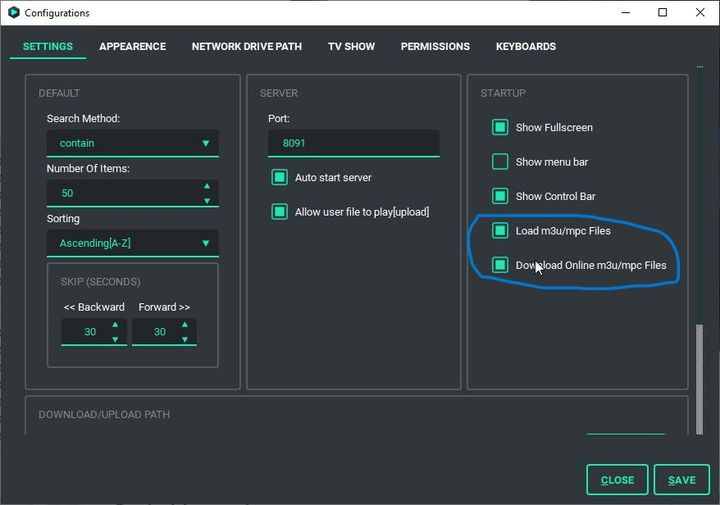Open the PERMISSIONS tab
The image size is (720, 505).
tap(435, 46)
